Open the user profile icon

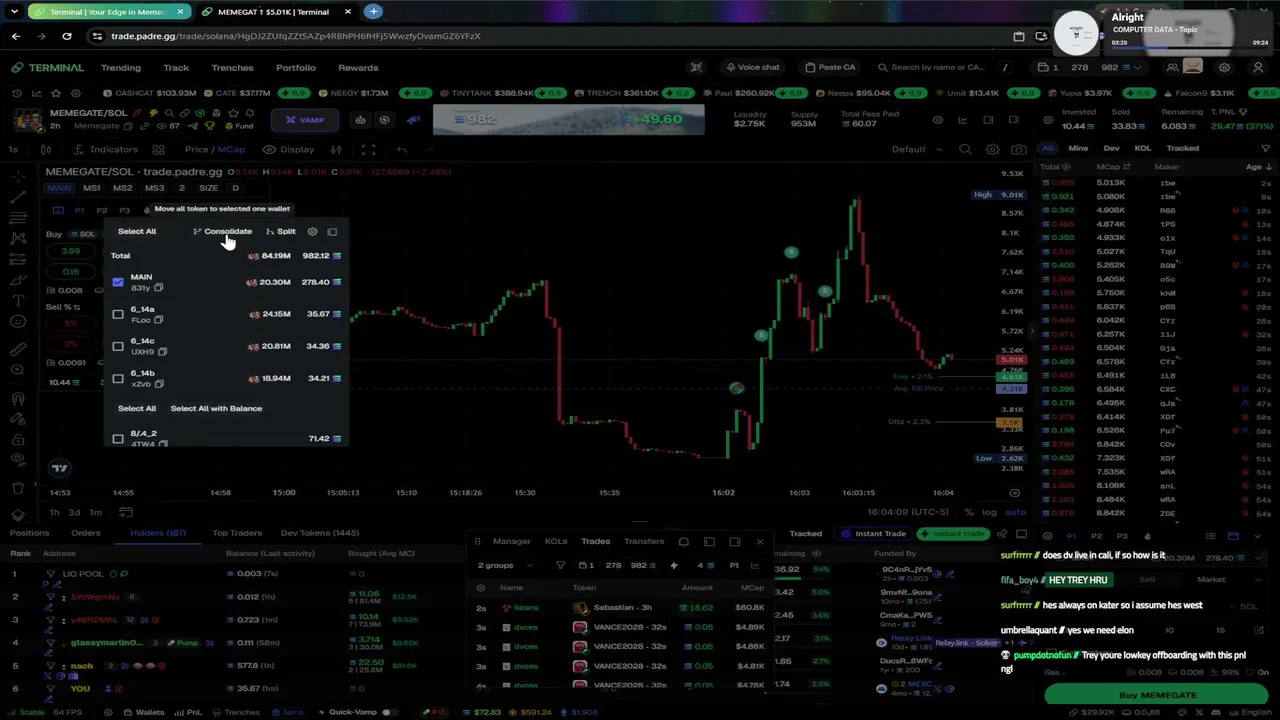click(x=1258, y=67)
